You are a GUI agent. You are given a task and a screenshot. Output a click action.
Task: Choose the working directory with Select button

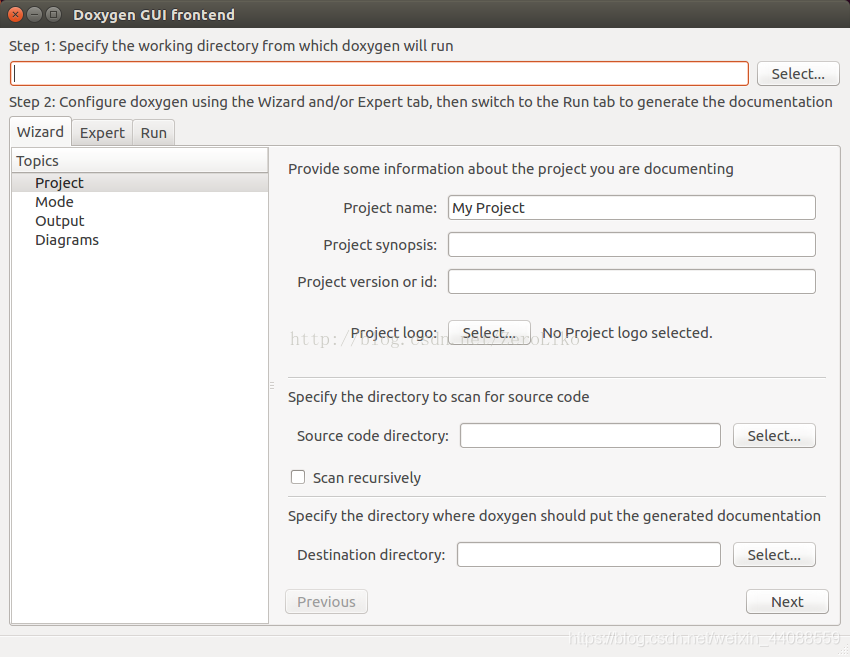point(797,73)
